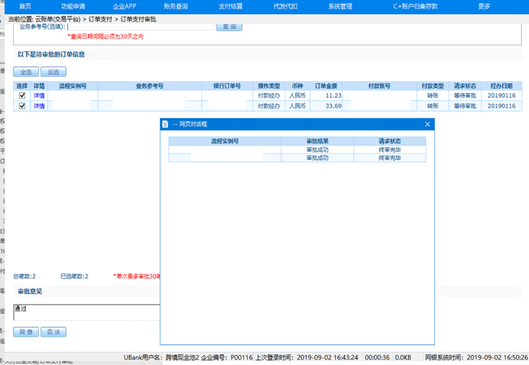The image size is (529, 365).
Task: Click the 付款账号 column header
Action: [379, 86]
